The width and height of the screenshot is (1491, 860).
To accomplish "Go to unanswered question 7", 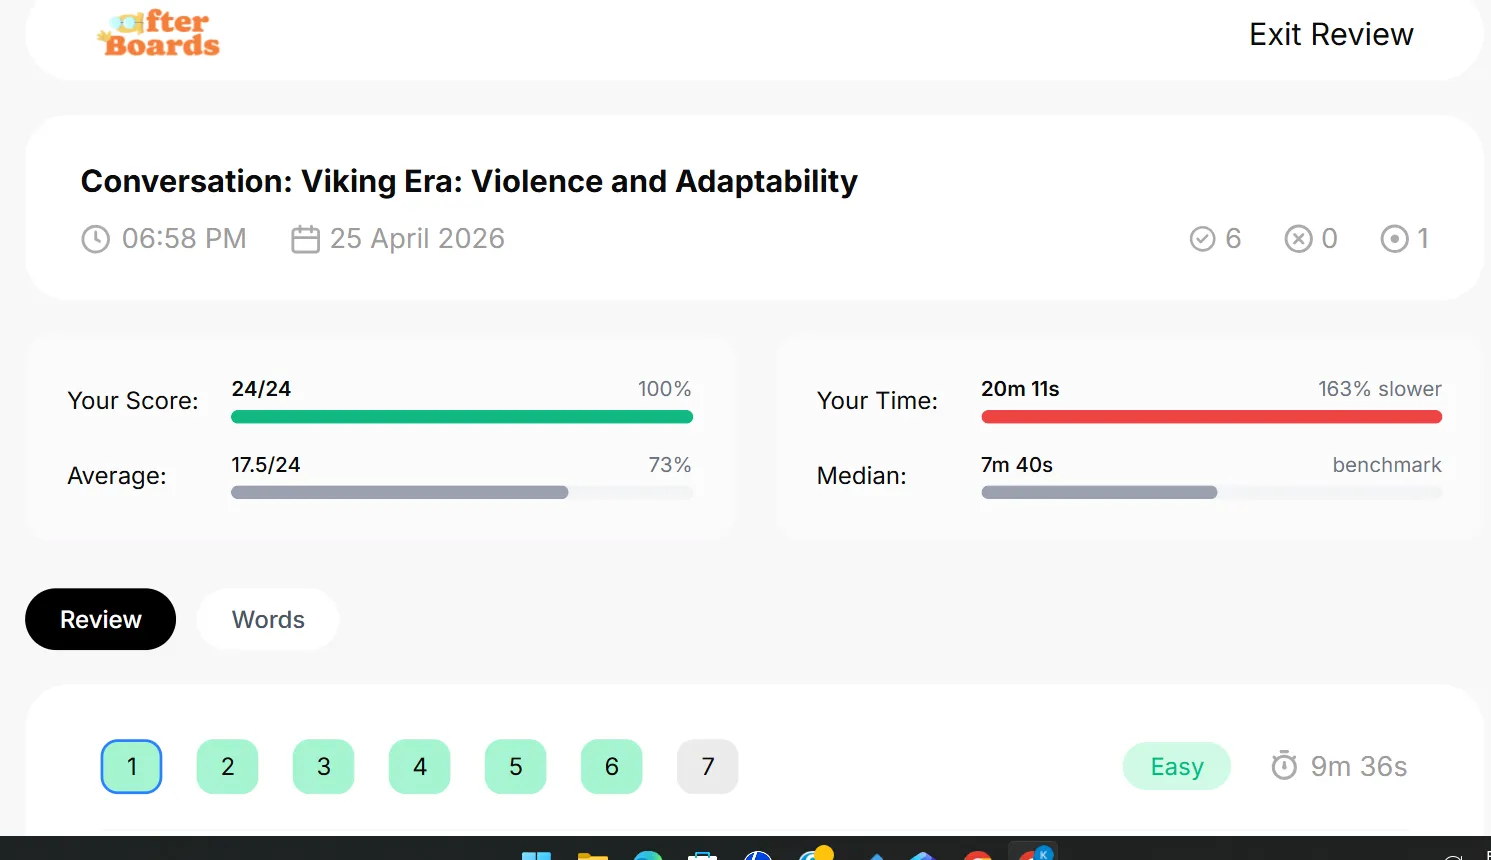I will click(708, 767).
